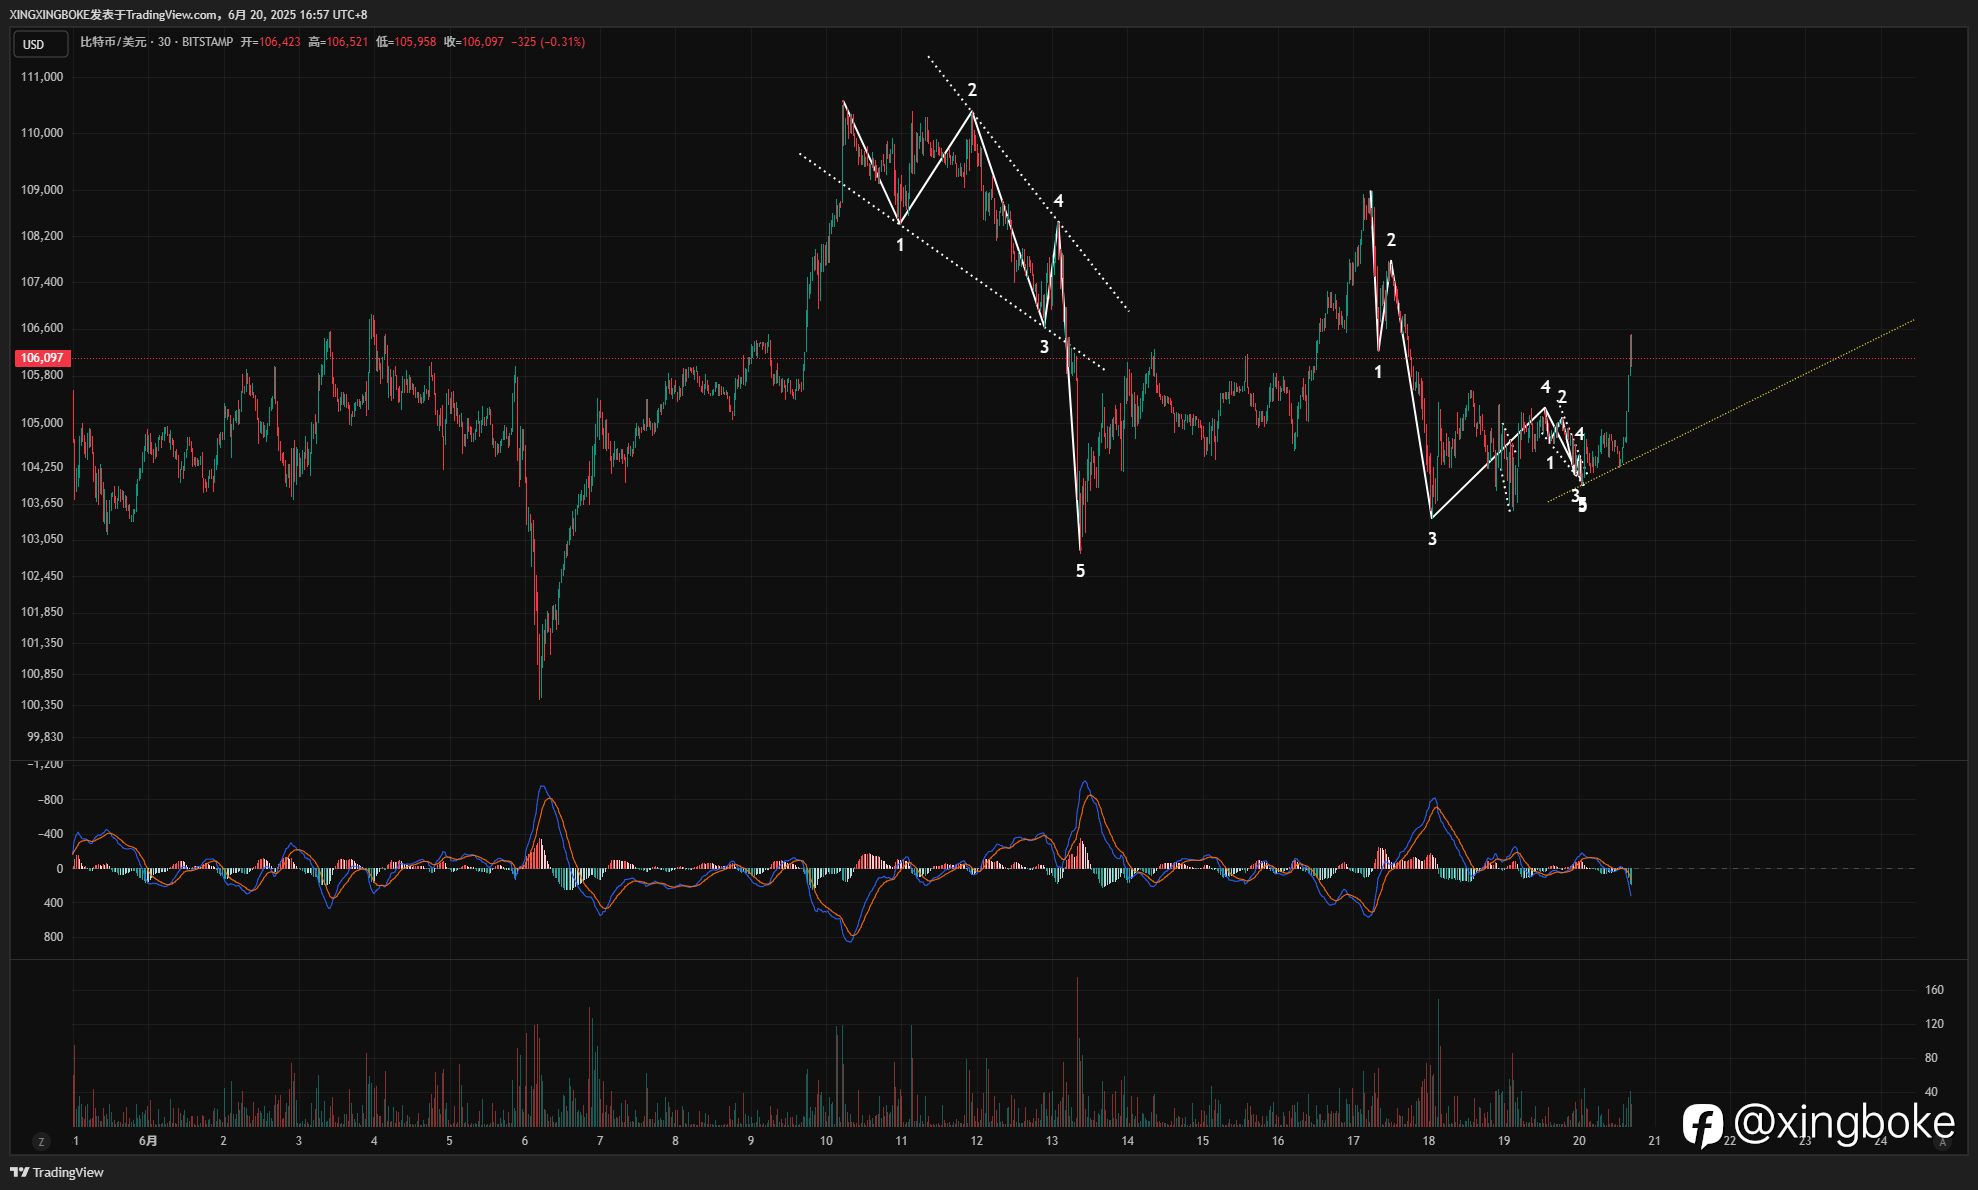Click the 6月 month label on time axis

tap(148, 1141)
